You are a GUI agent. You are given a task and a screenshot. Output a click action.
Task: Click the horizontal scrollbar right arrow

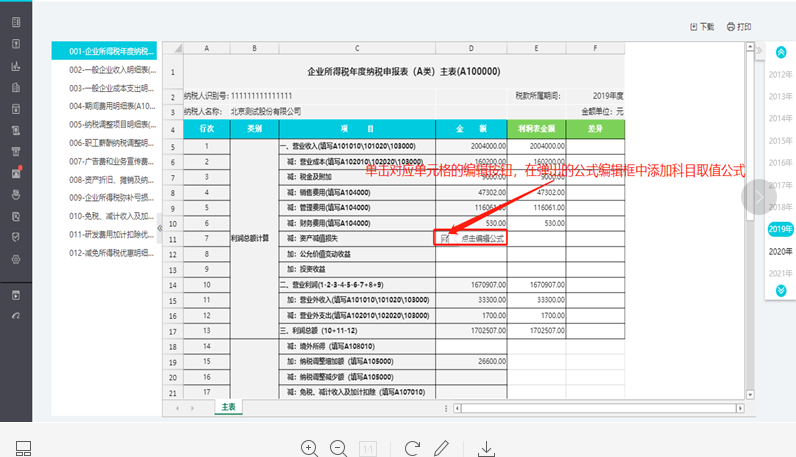pos(740,408)
